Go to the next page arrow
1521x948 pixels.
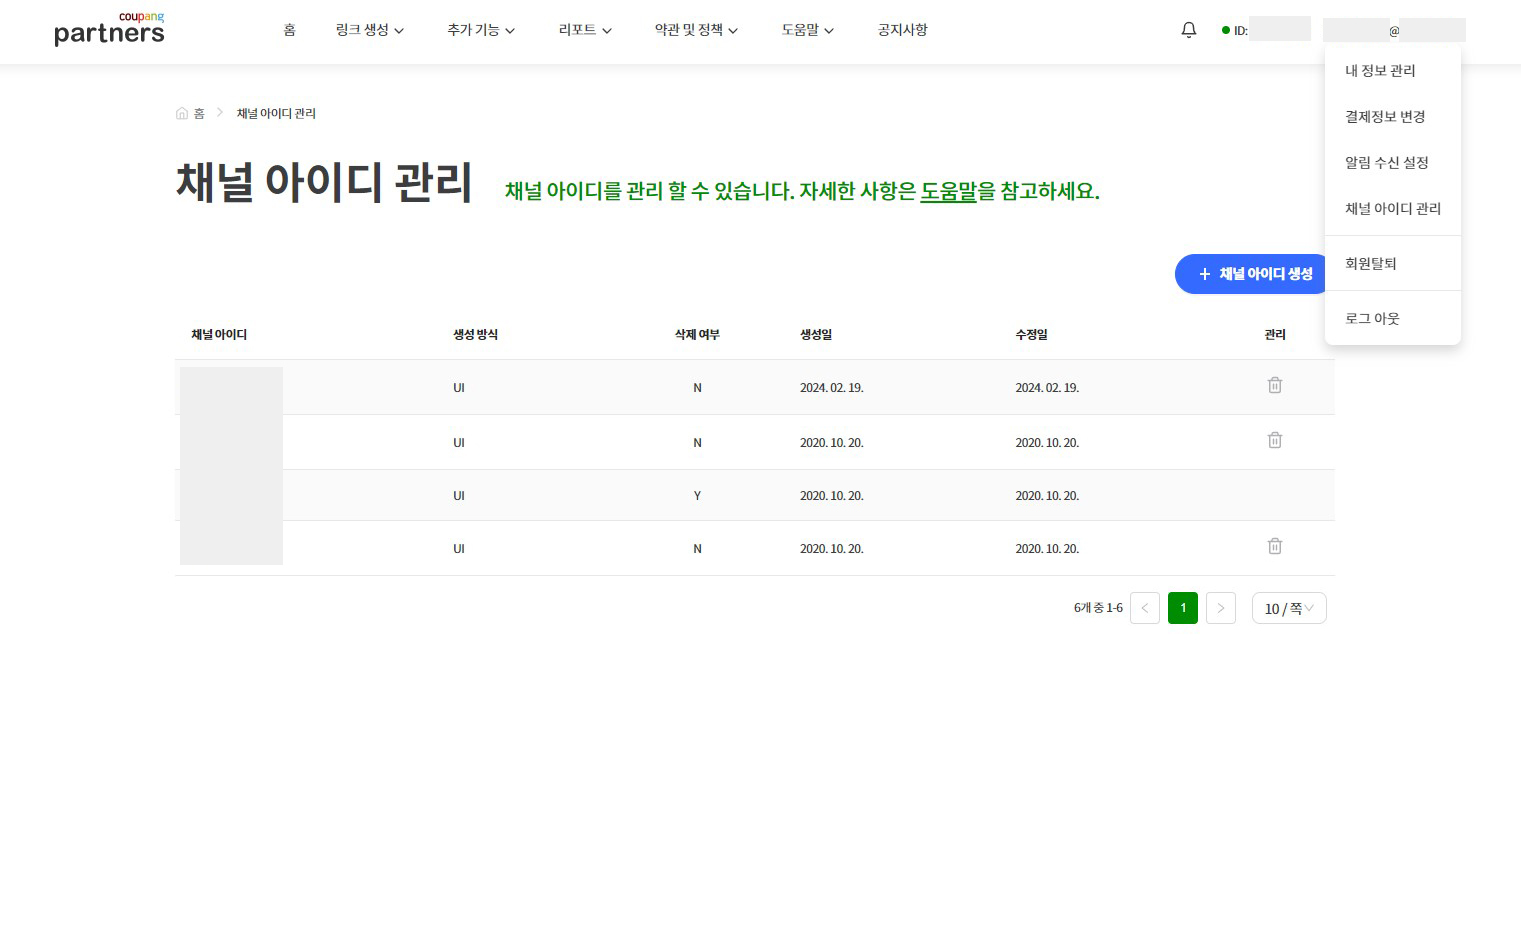[1221, 608]
